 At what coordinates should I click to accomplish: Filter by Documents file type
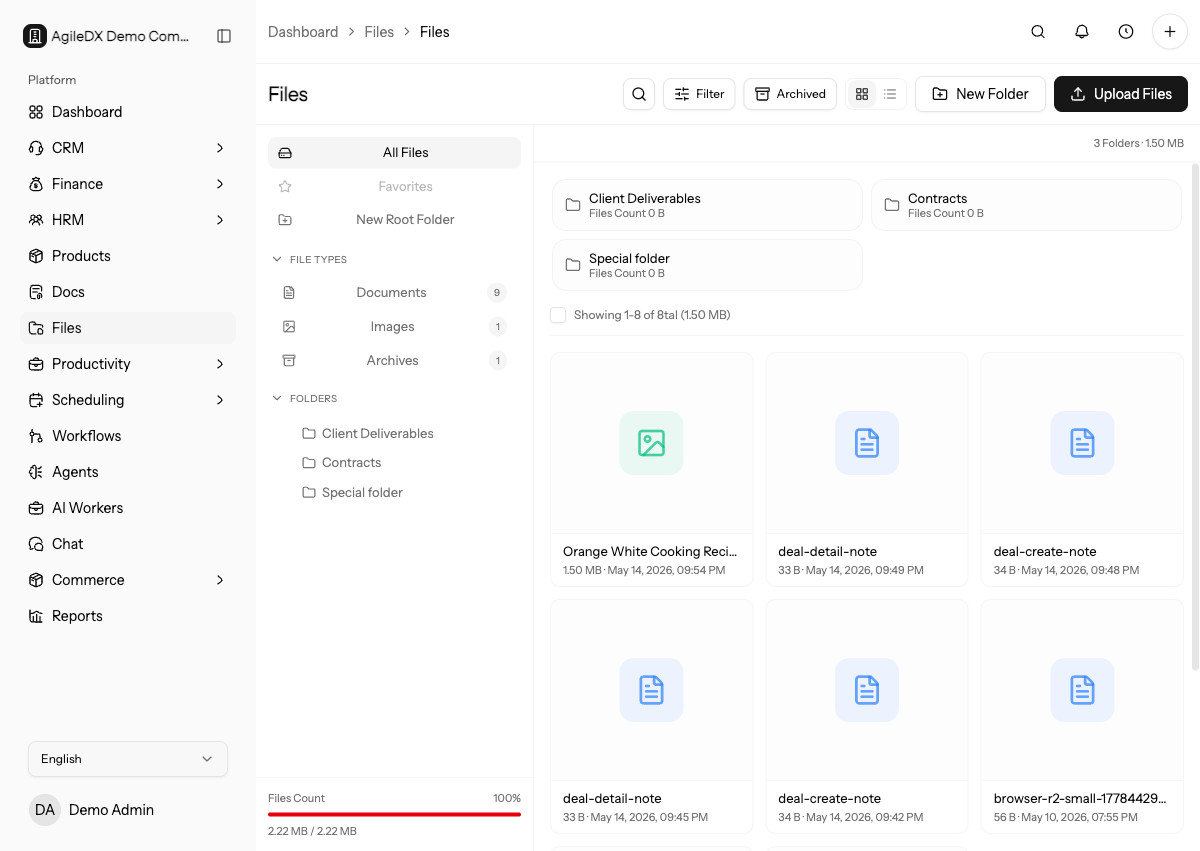394,293
